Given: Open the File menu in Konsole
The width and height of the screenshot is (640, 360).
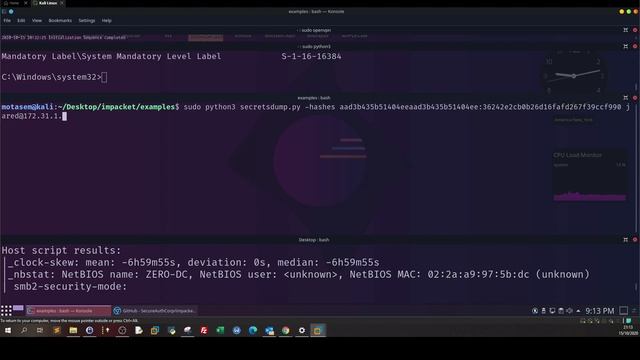Looking at the screenshot, I should pyautogui.click(x=7, y=20).
